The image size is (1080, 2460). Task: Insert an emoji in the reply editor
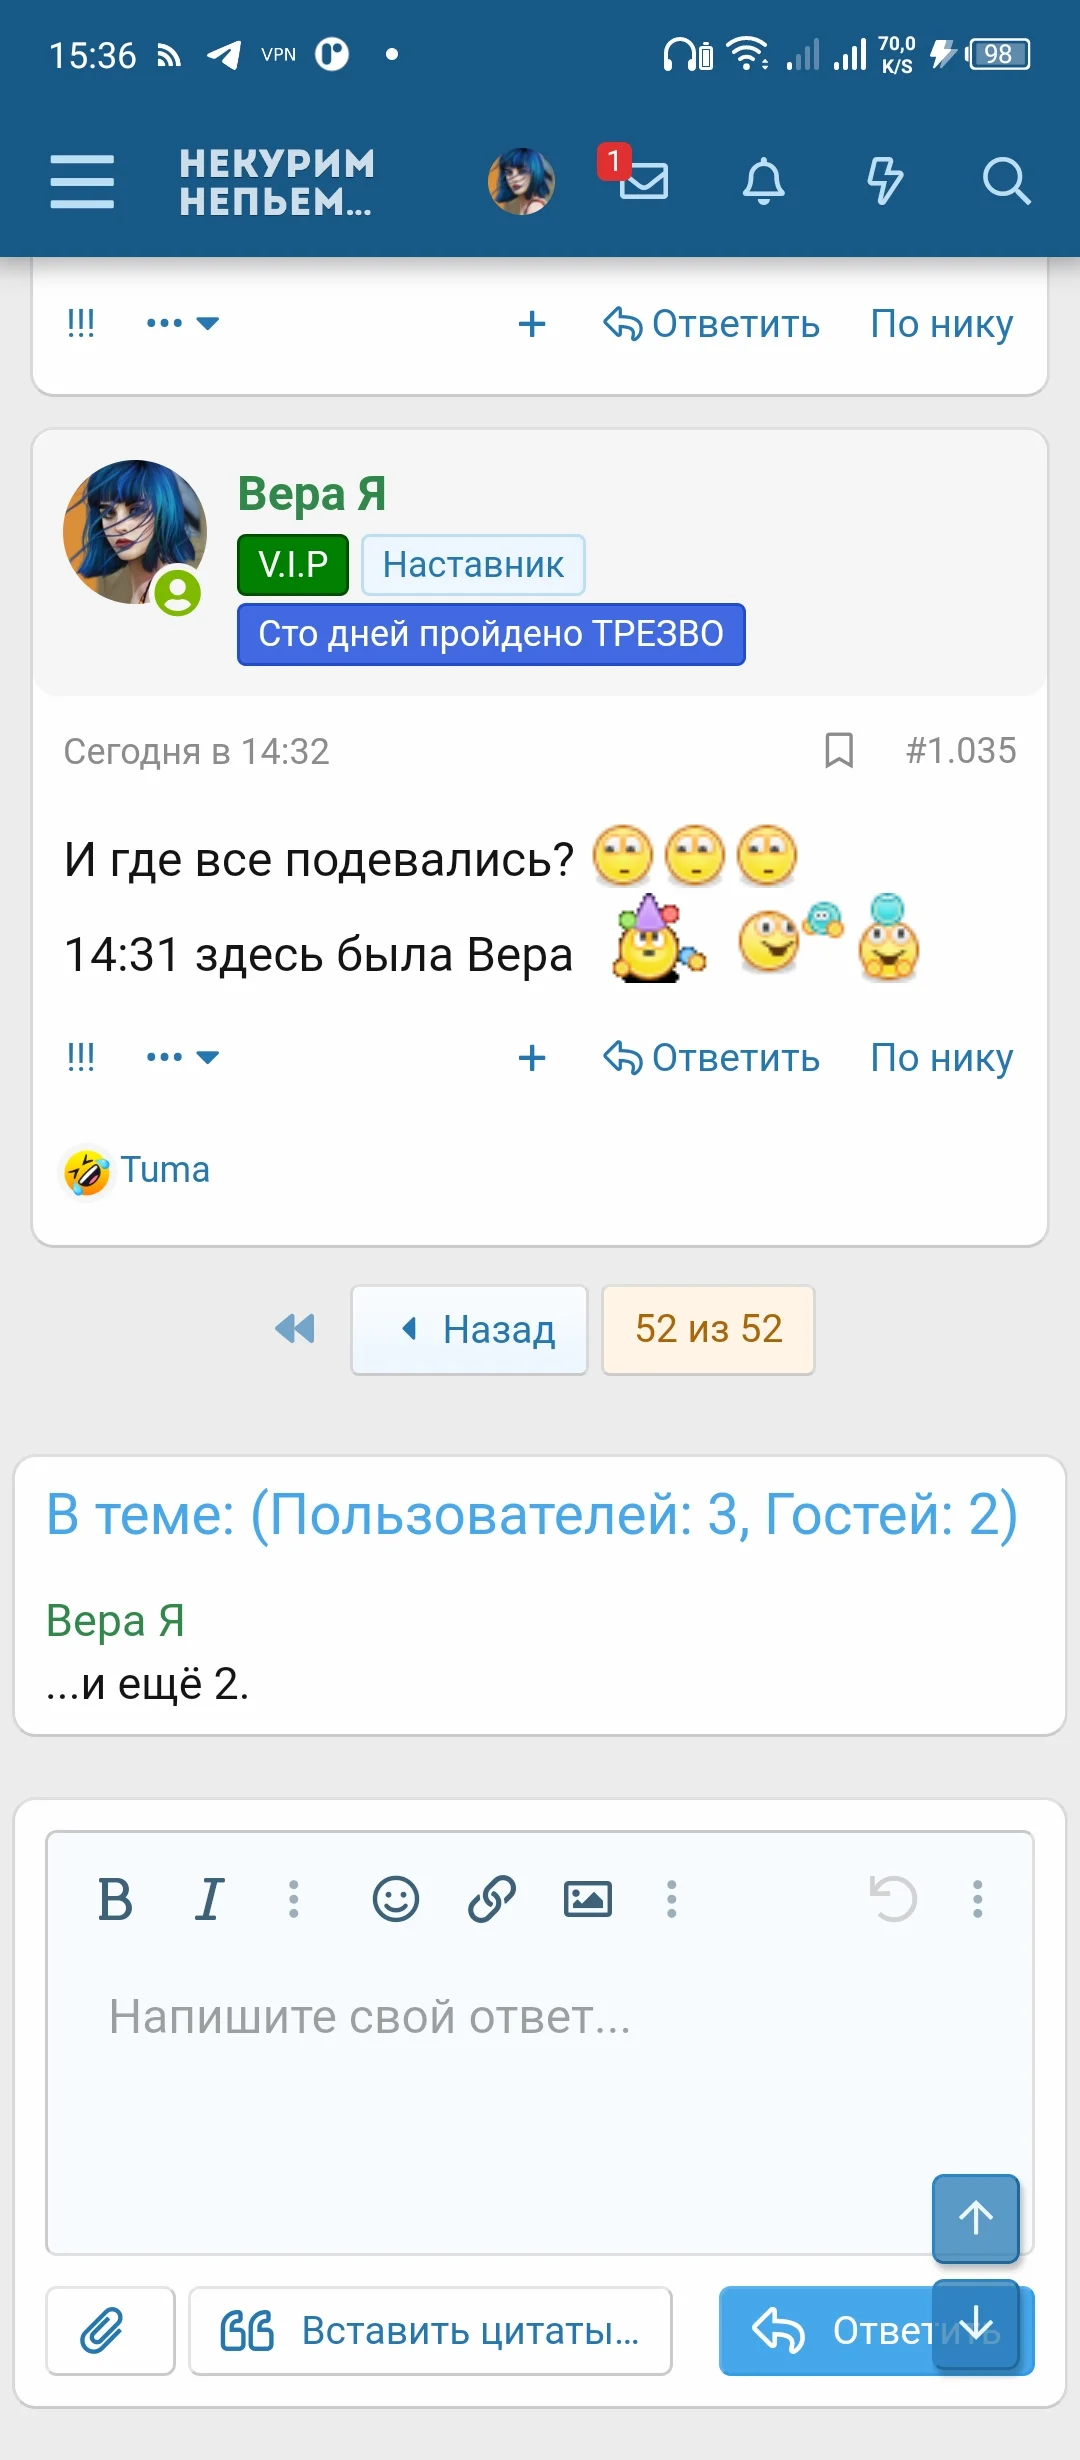(x=395, y=1897)
